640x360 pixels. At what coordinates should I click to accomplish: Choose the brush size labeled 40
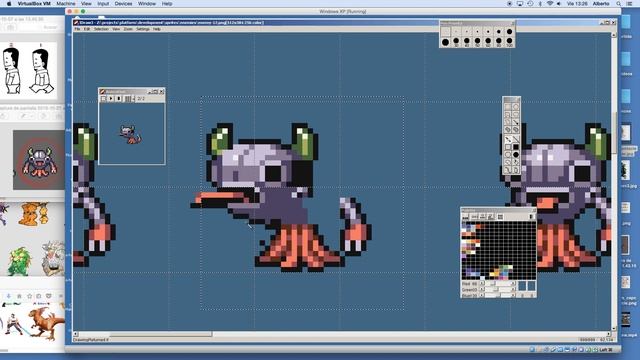467,42
